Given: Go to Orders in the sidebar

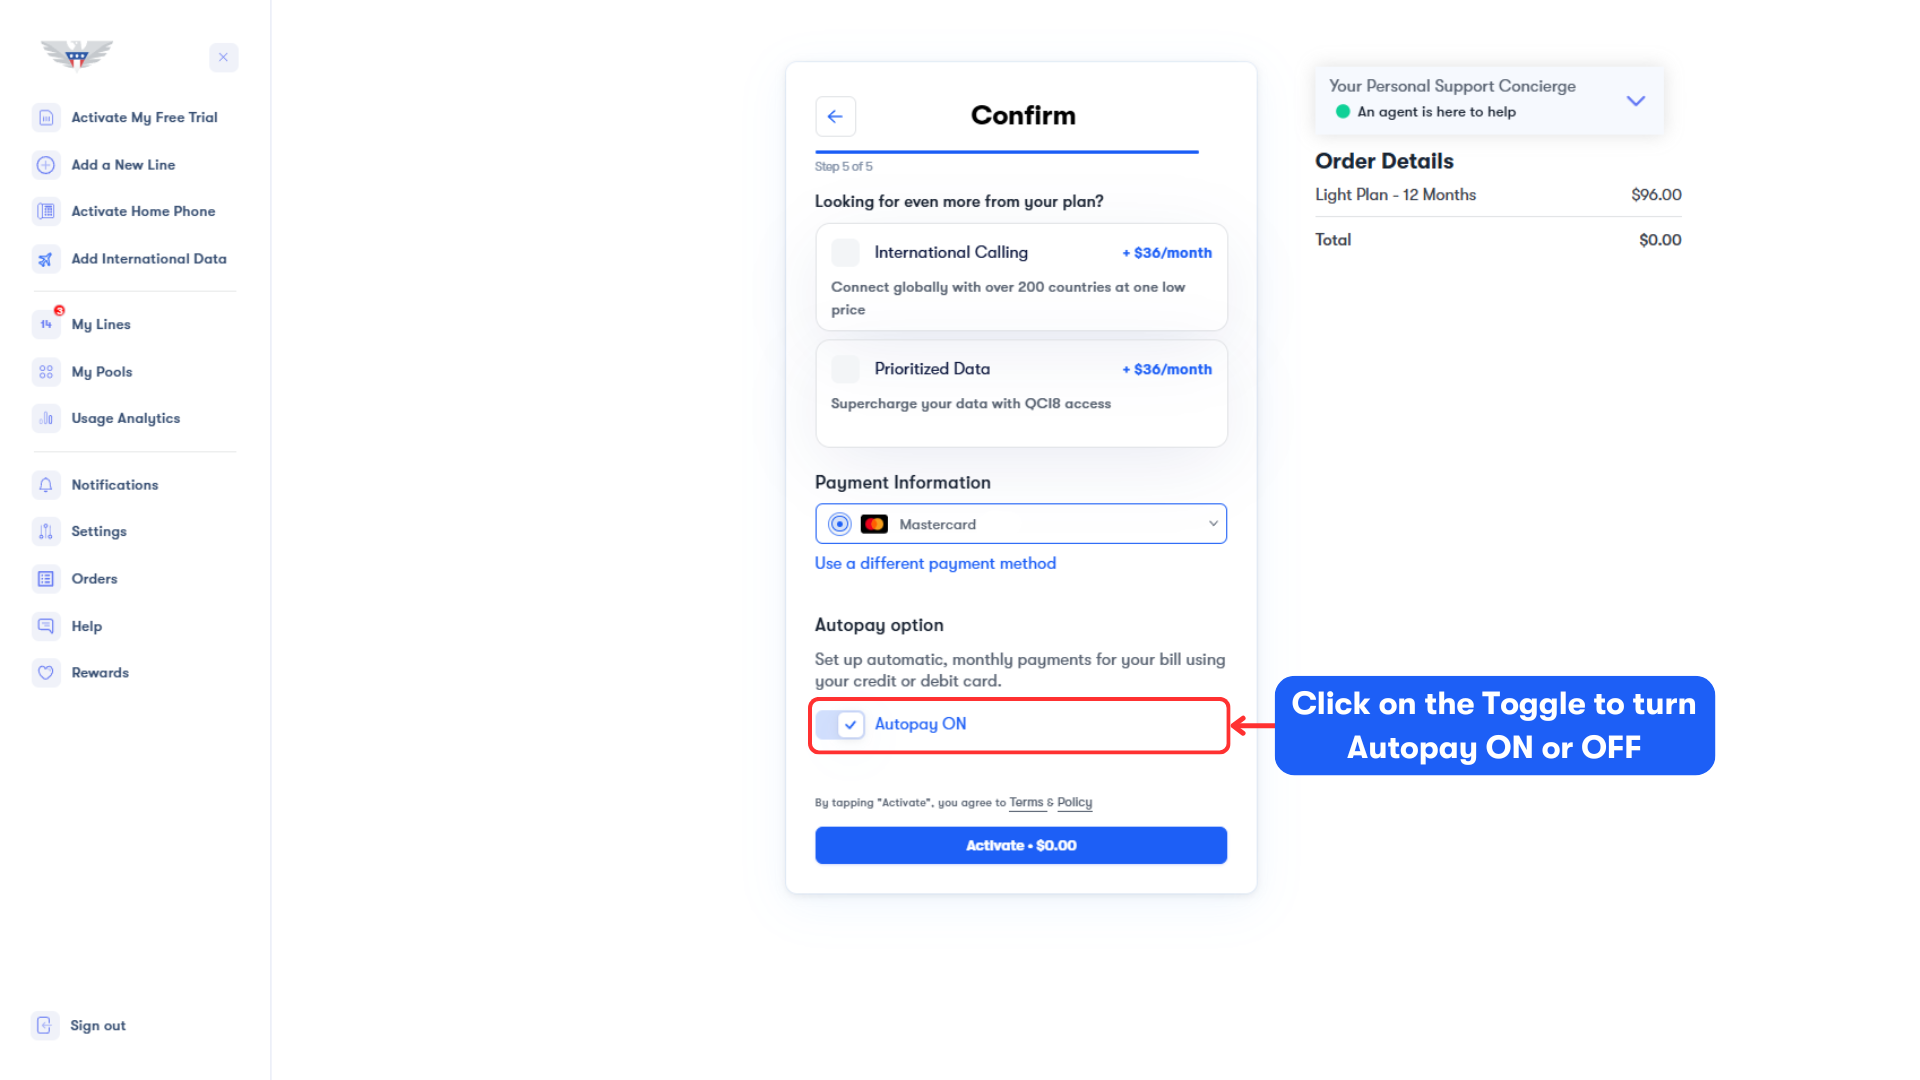Looking at the screenshot, I should click(94, 579).
